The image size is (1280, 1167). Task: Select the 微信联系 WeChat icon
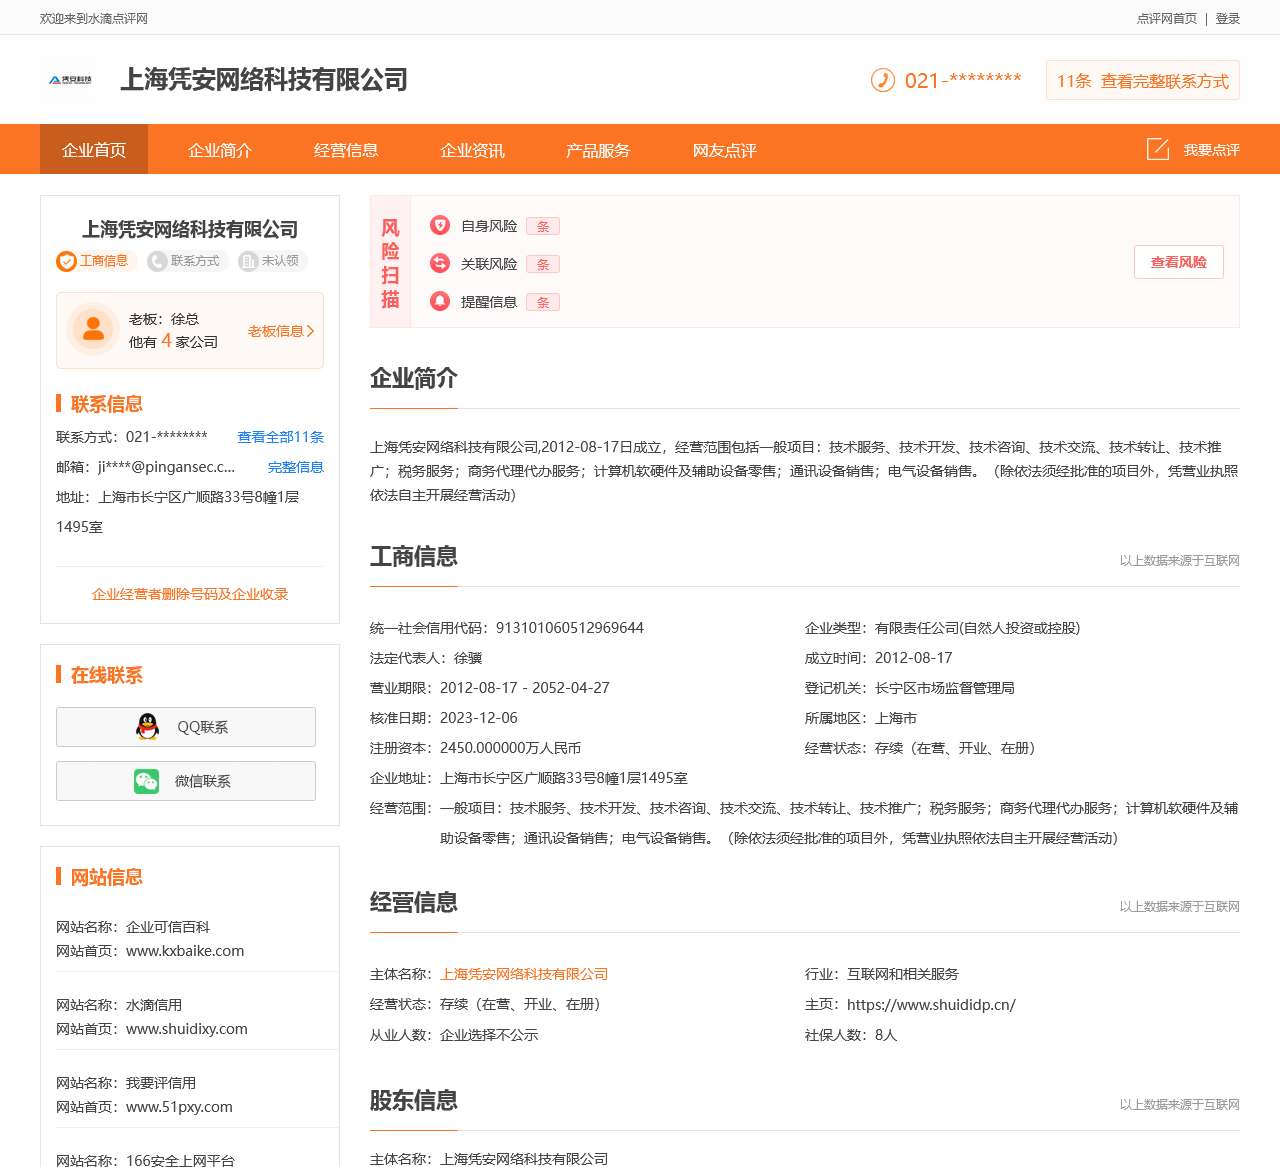(x=146, y=781)
